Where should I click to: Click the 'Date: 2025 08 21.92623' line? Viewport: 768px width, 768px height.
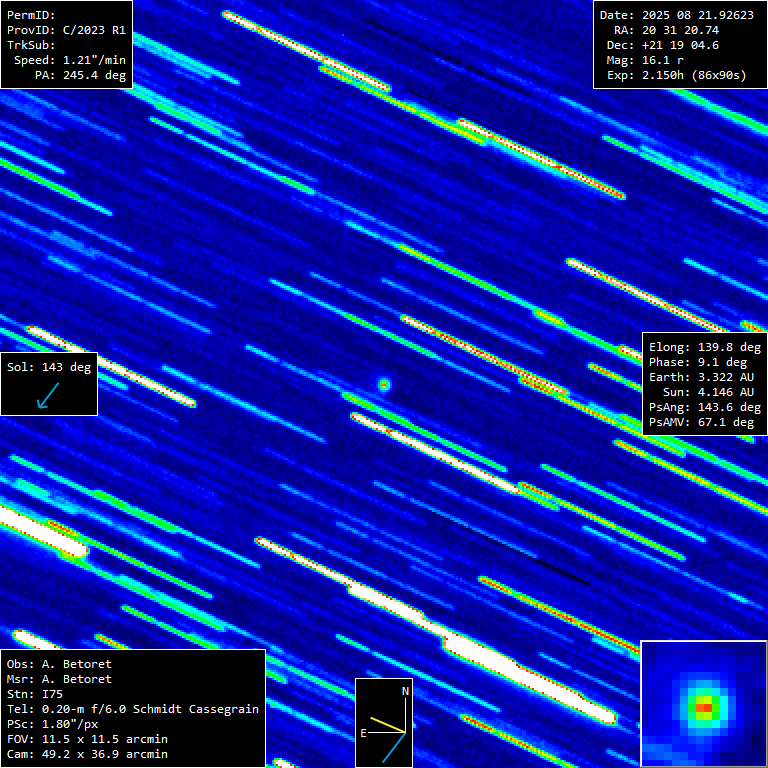pyautogui.click(x=676, y=15)
